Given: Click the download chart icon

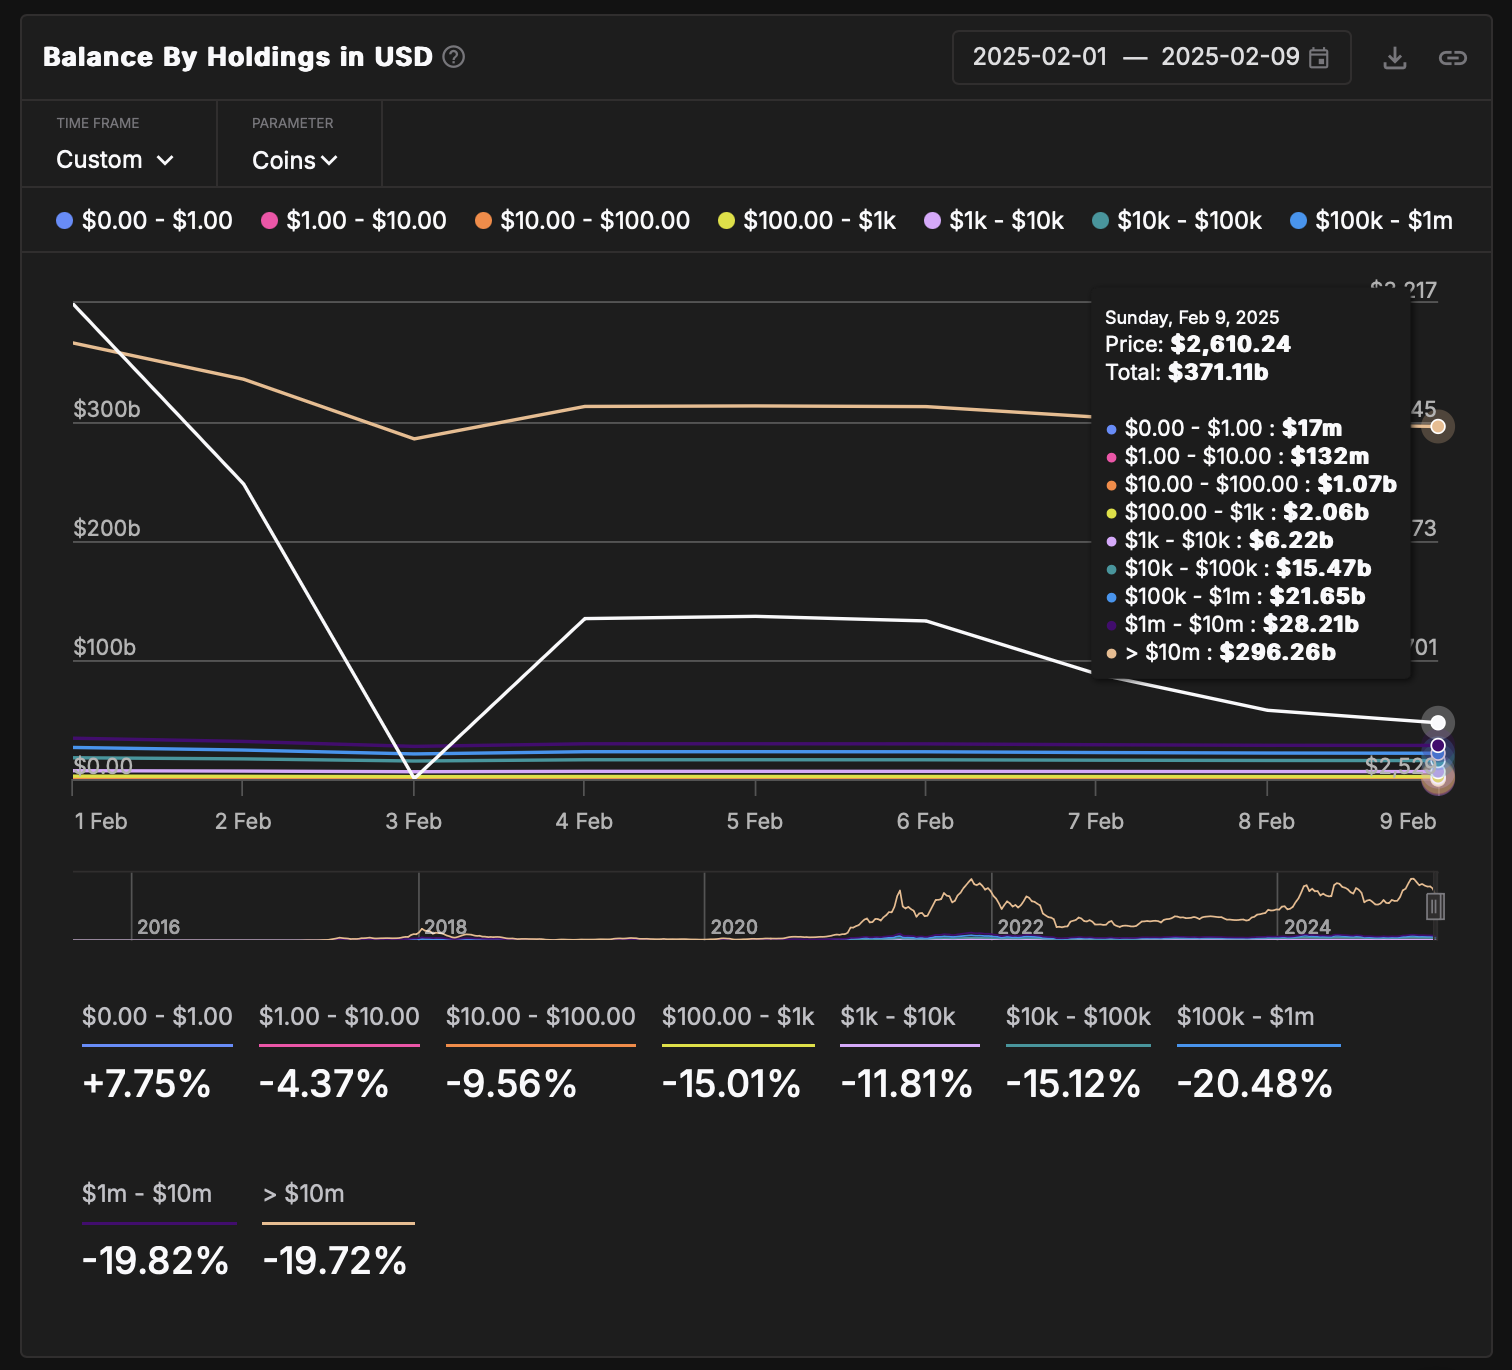Looking at the screenshot, I should [x=1394, y=58].
